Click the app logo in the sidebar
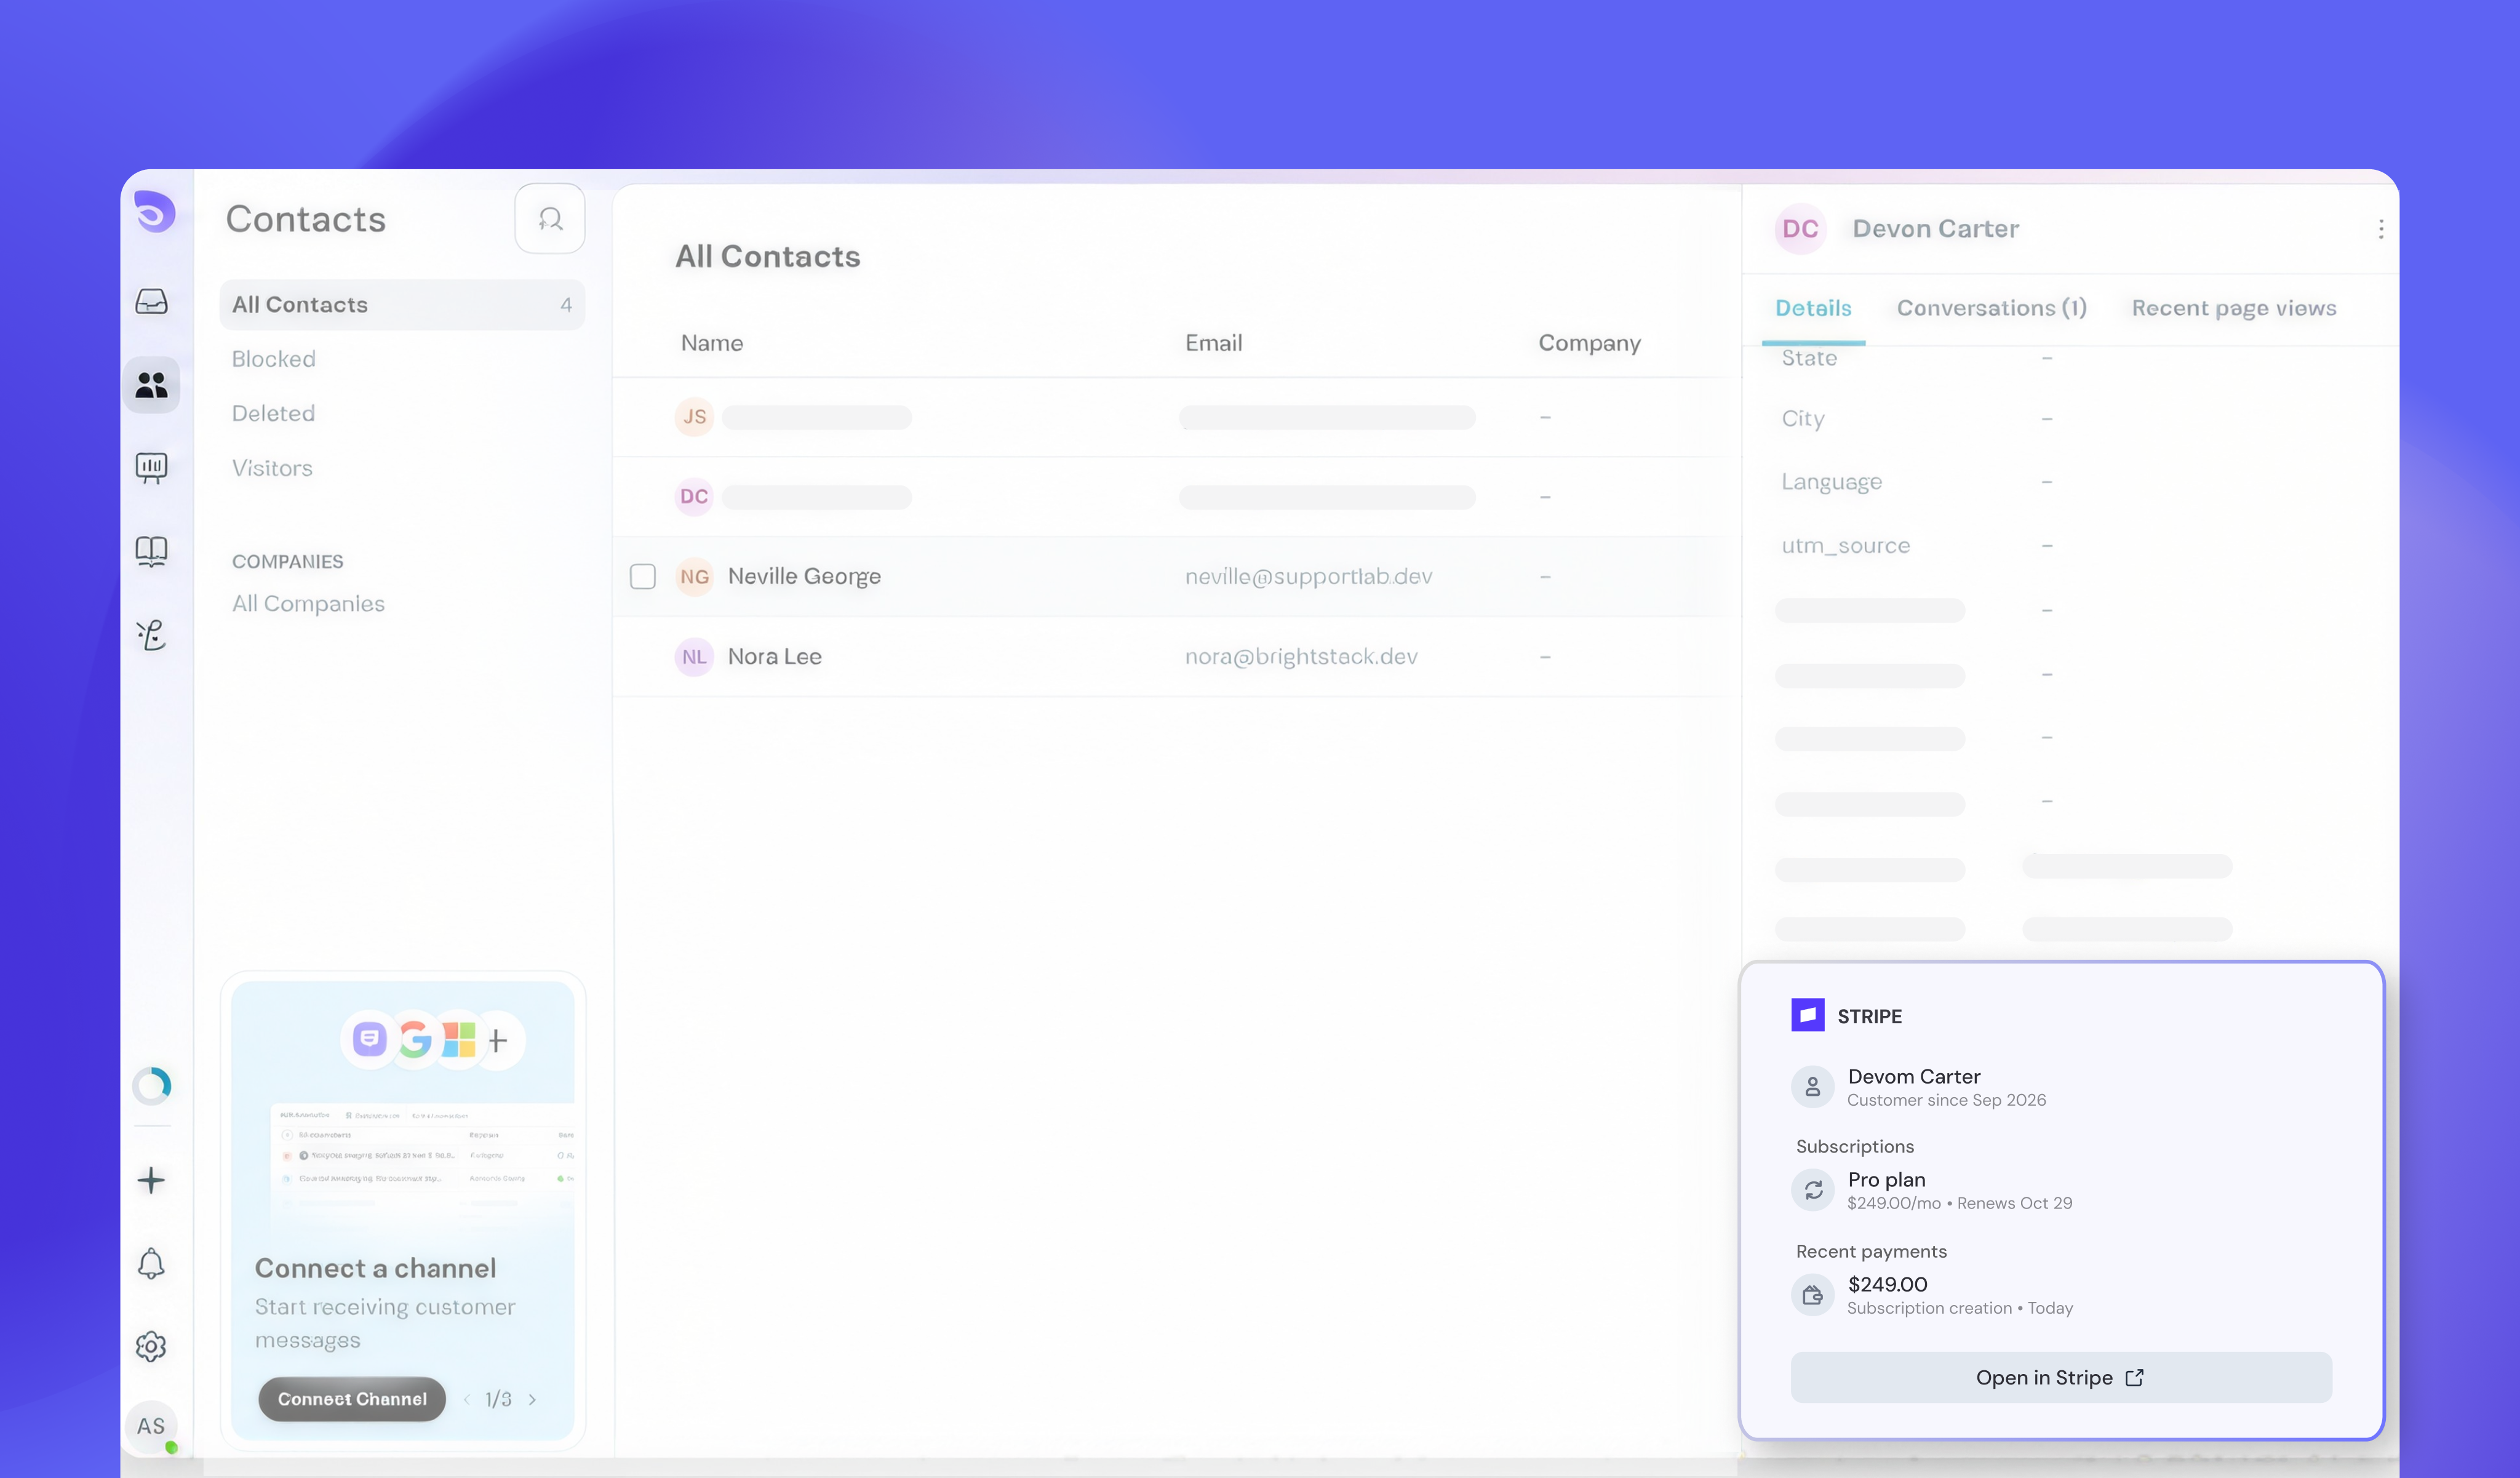The width and height of the screenshot is (2520, 1478). pos(154,212)
